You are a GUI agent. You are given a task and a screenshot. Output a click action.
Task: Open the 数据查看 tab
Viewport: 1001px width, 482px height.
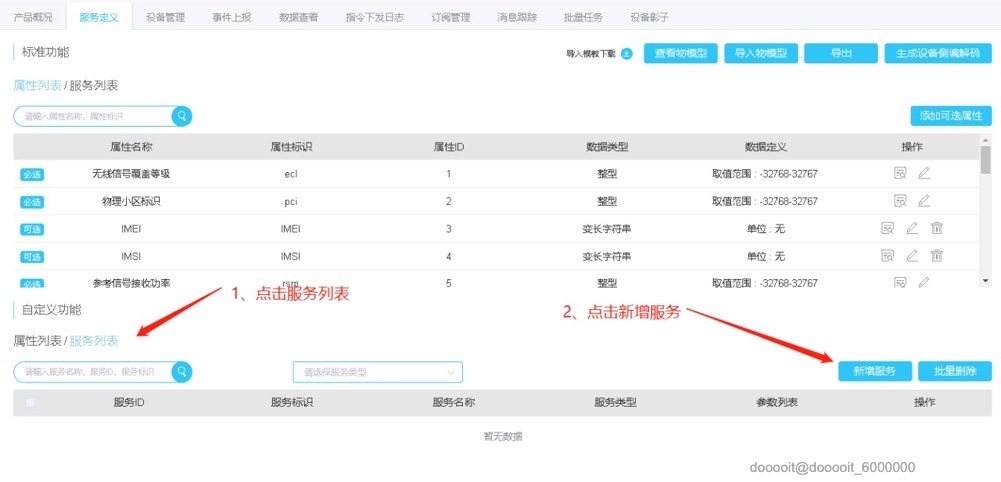coord(298,17)
